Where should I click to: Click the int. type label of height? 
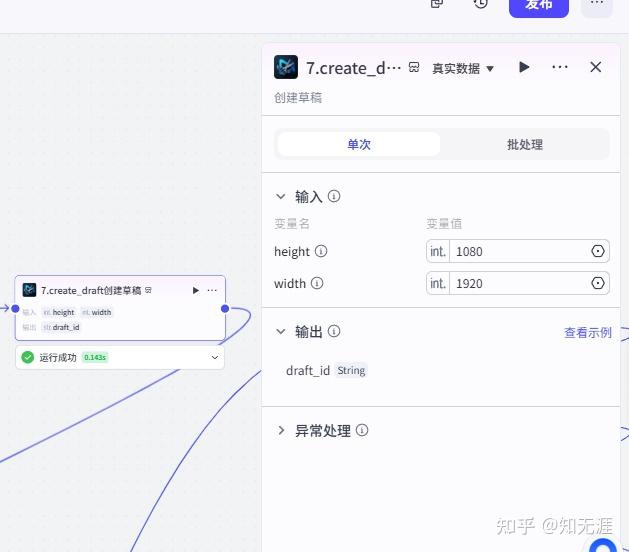click(438, 251)
